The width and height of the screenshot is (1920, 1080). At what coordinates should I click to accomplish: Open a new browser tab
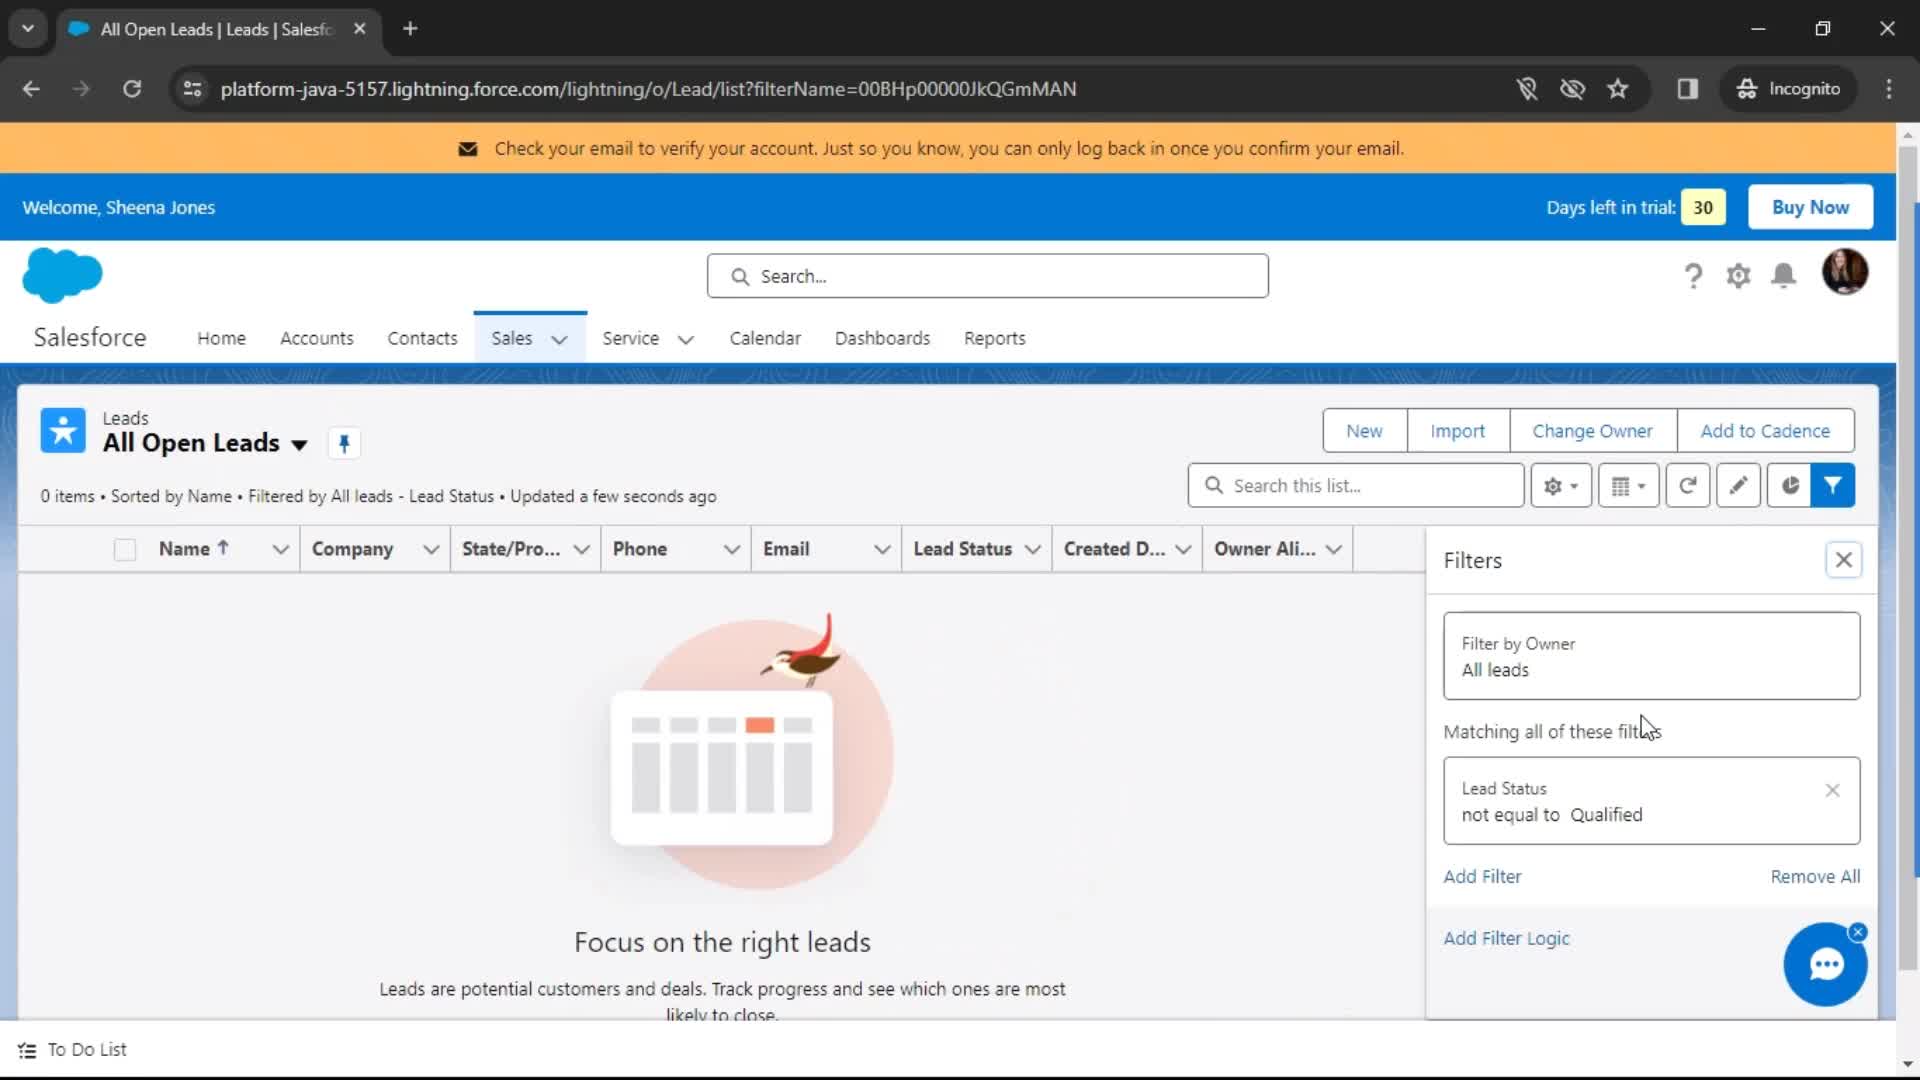(410, 29)
